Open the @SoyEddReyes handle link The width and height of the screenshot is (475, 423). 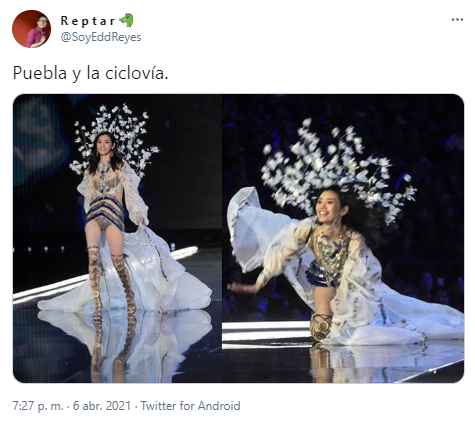[x=101, y=37]
